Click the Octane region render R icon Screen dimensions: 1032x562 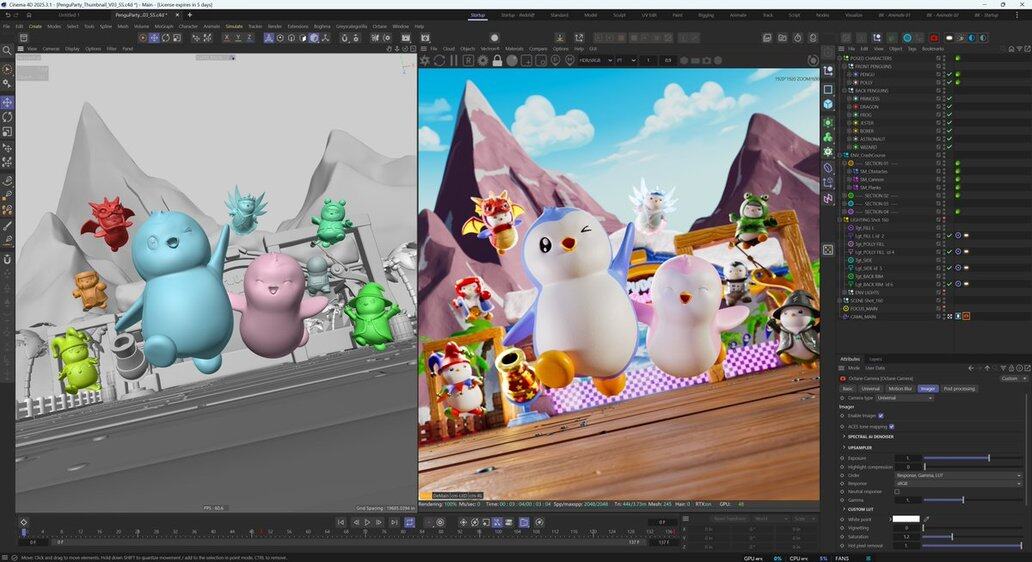coord(468,61)
